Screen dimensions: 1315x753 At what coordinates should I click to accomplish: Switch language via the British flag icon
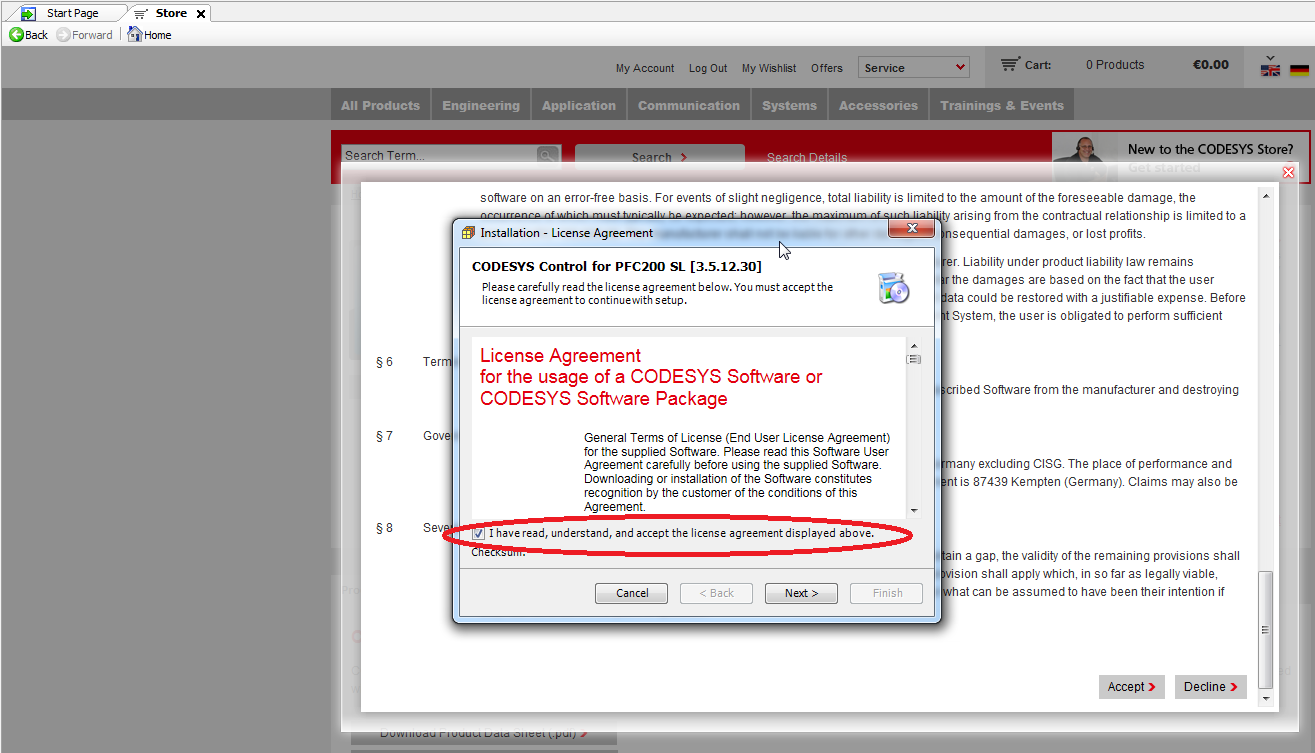click(x=1270, y=69)
